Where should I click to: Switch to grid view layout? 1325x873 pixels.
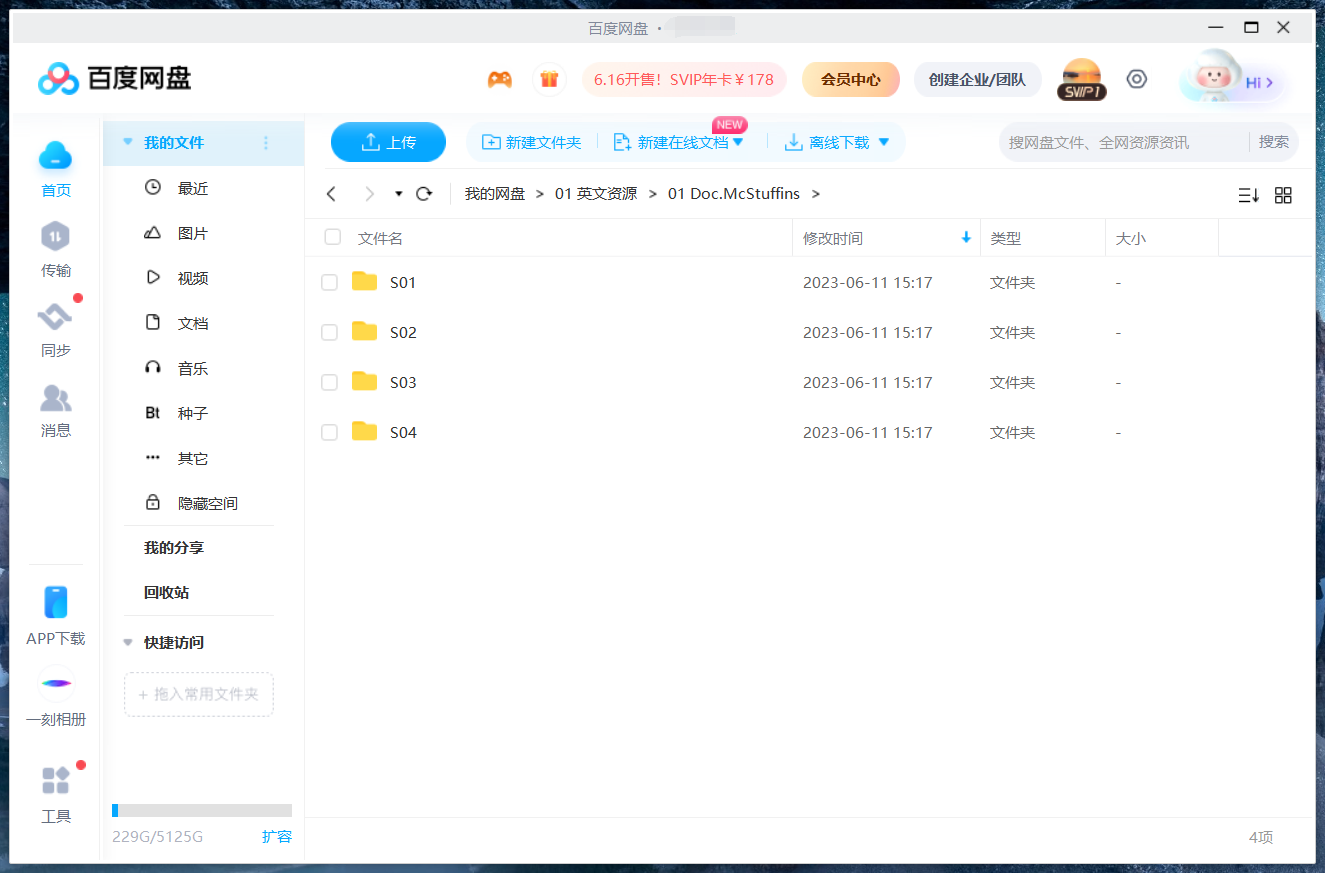click(x=1283, y=195)
